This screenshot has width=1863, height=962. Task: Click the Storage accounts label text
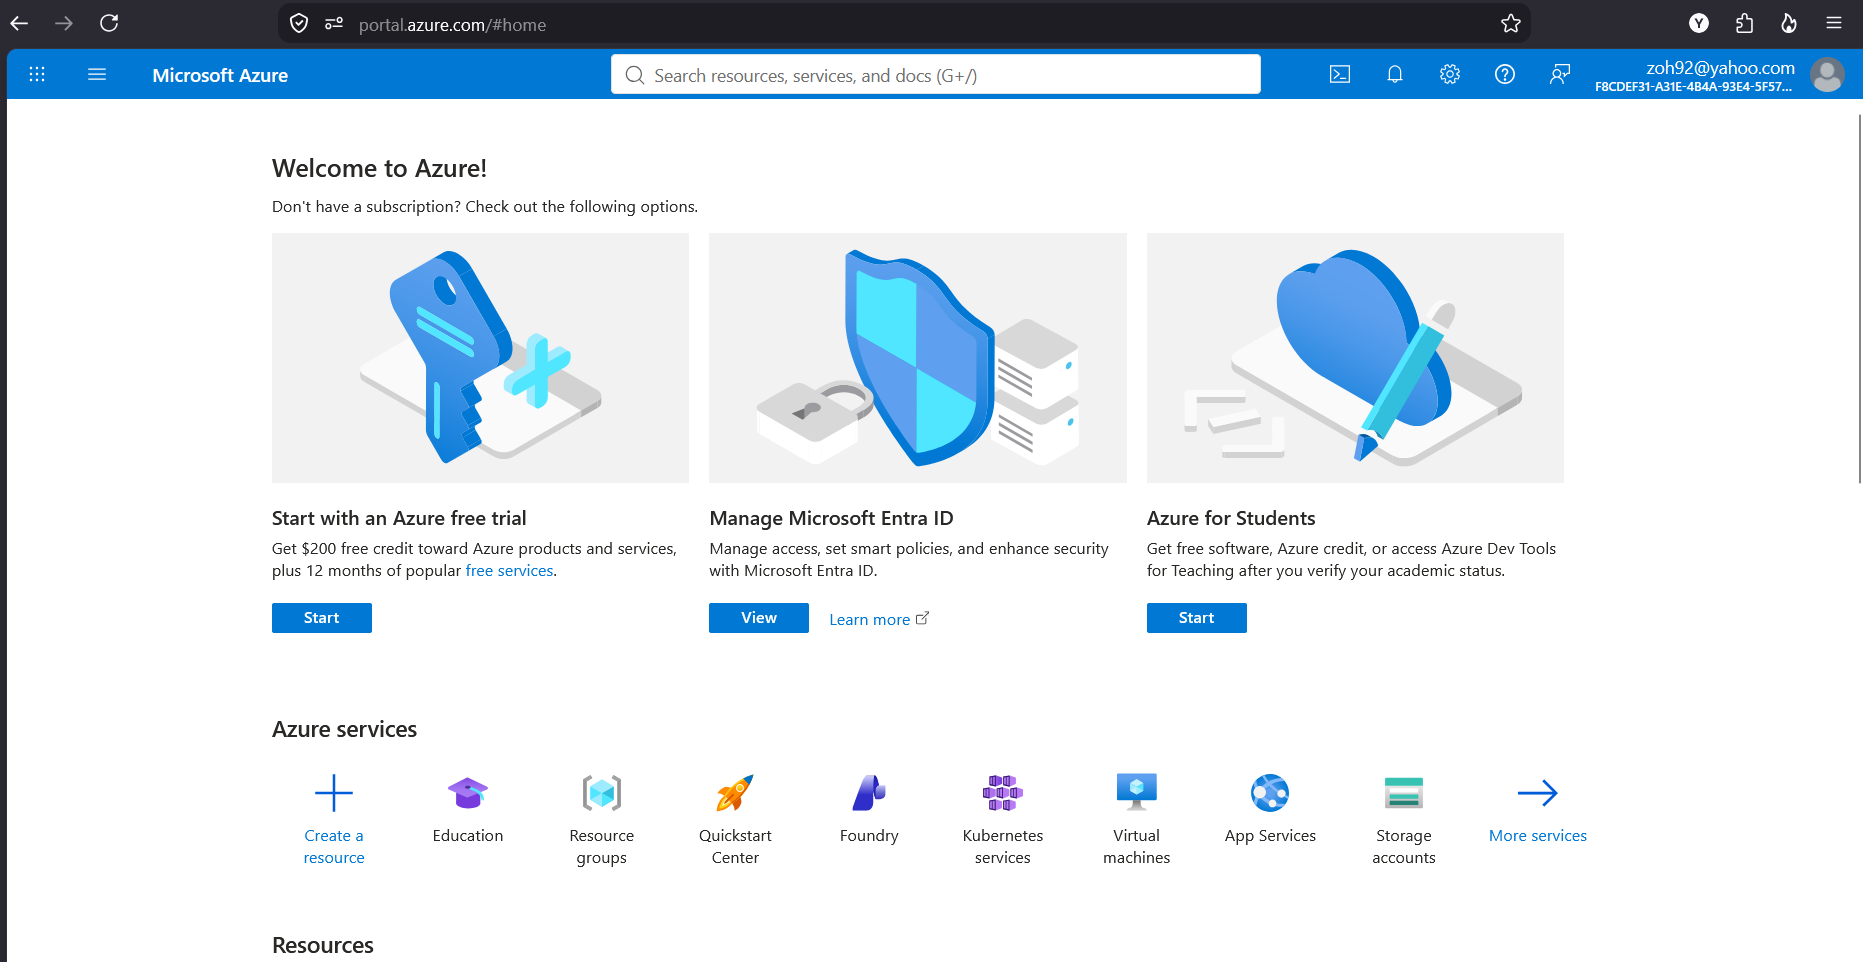[1404, 847]
